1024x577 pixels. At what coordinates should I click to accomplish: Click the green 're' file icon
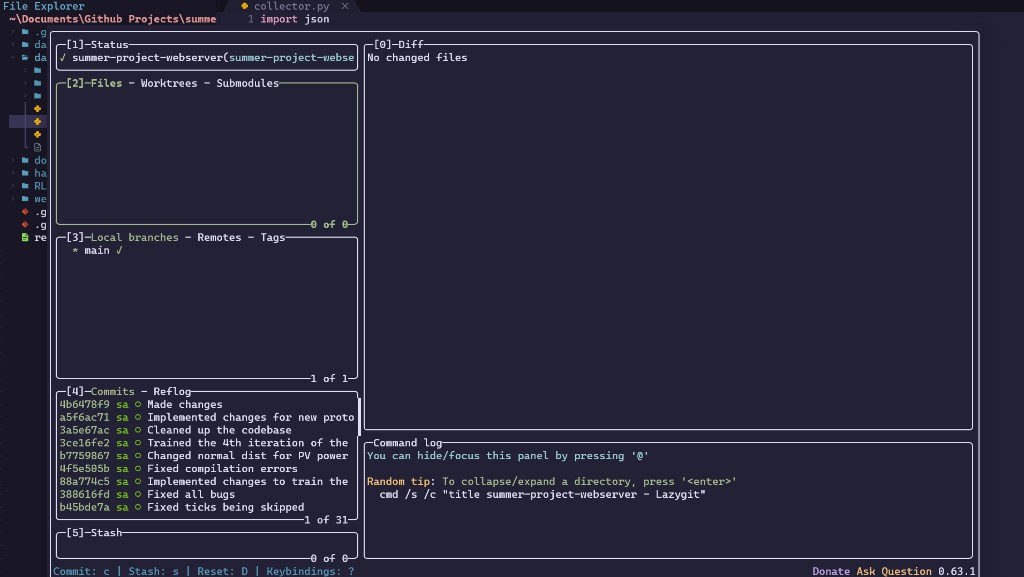(25, 237)
